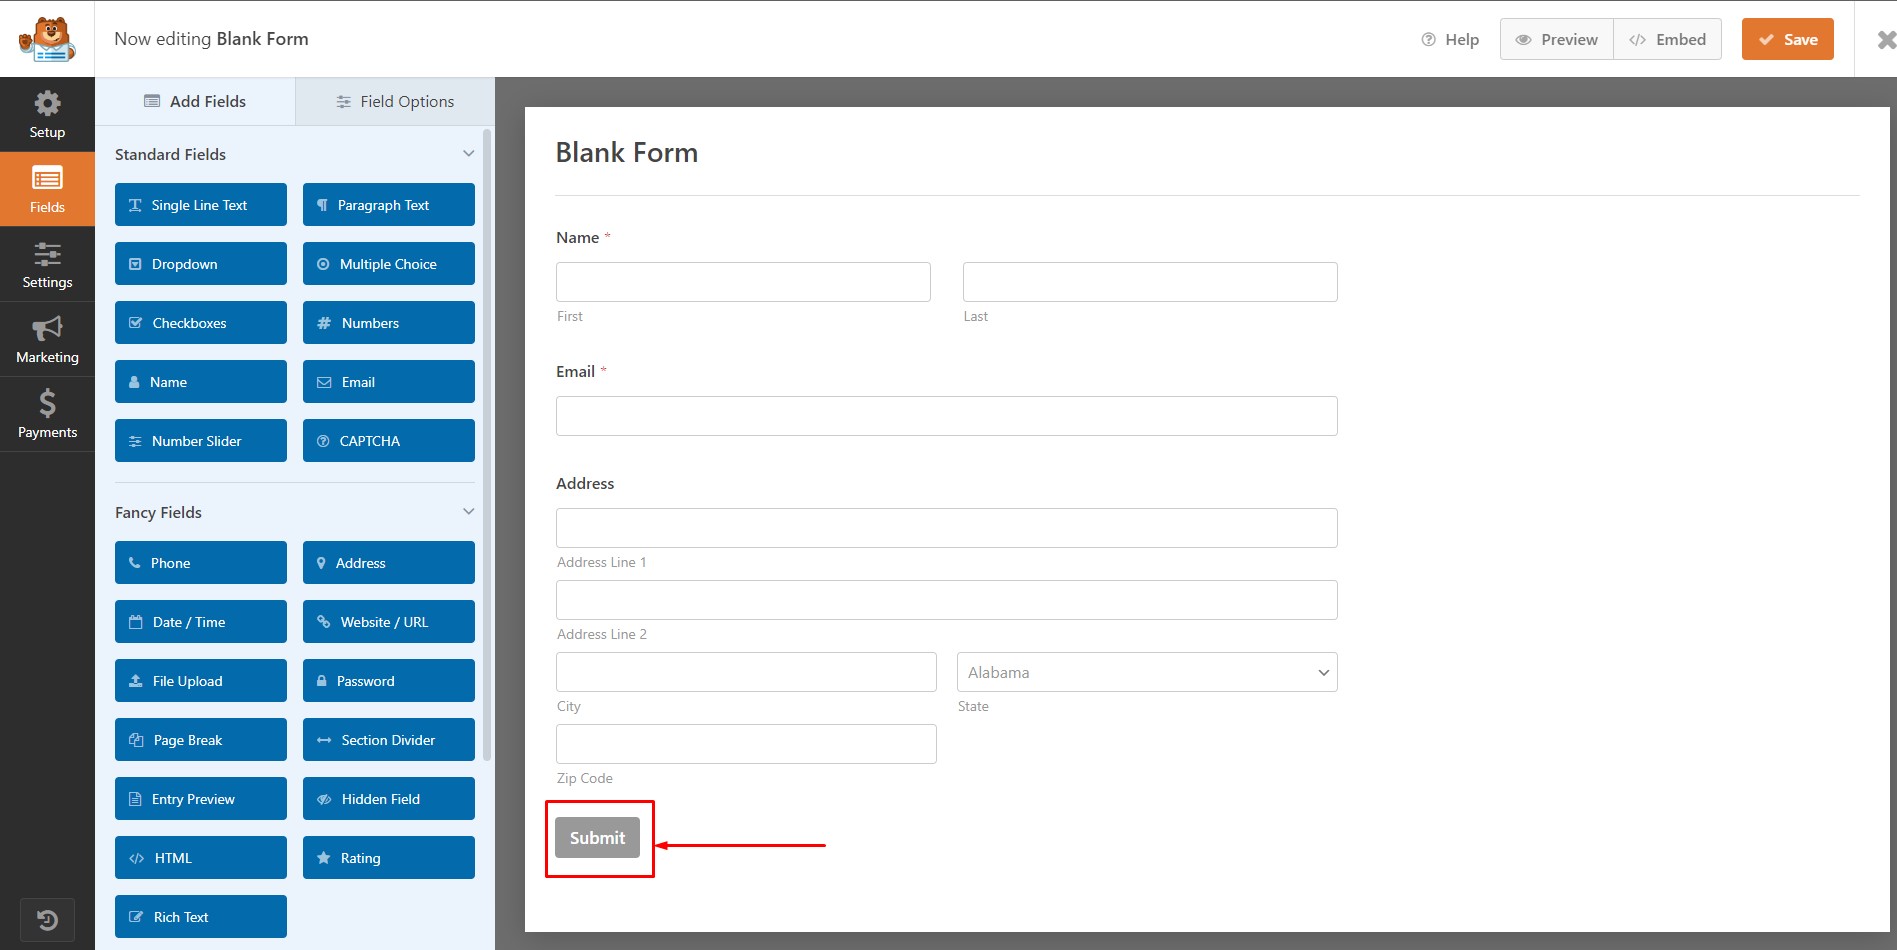Click the Zip Code input field
Screen dimensions: 1897x950
coord(746,744)
